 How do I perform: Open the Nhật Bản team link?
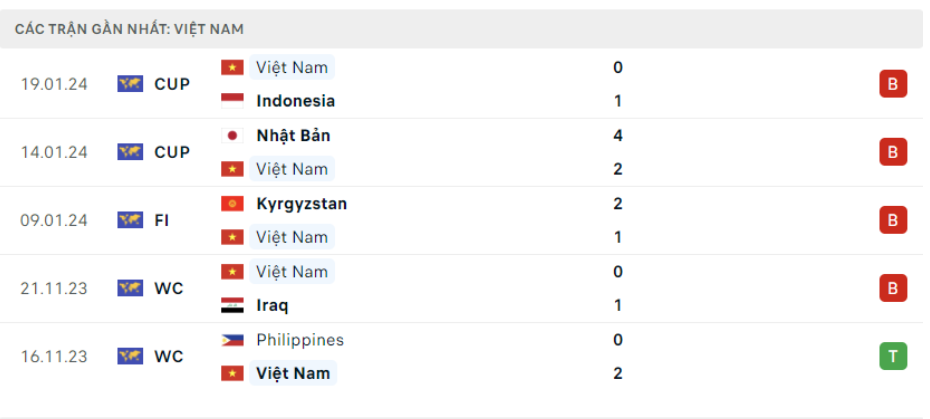(x=293, y=136)
